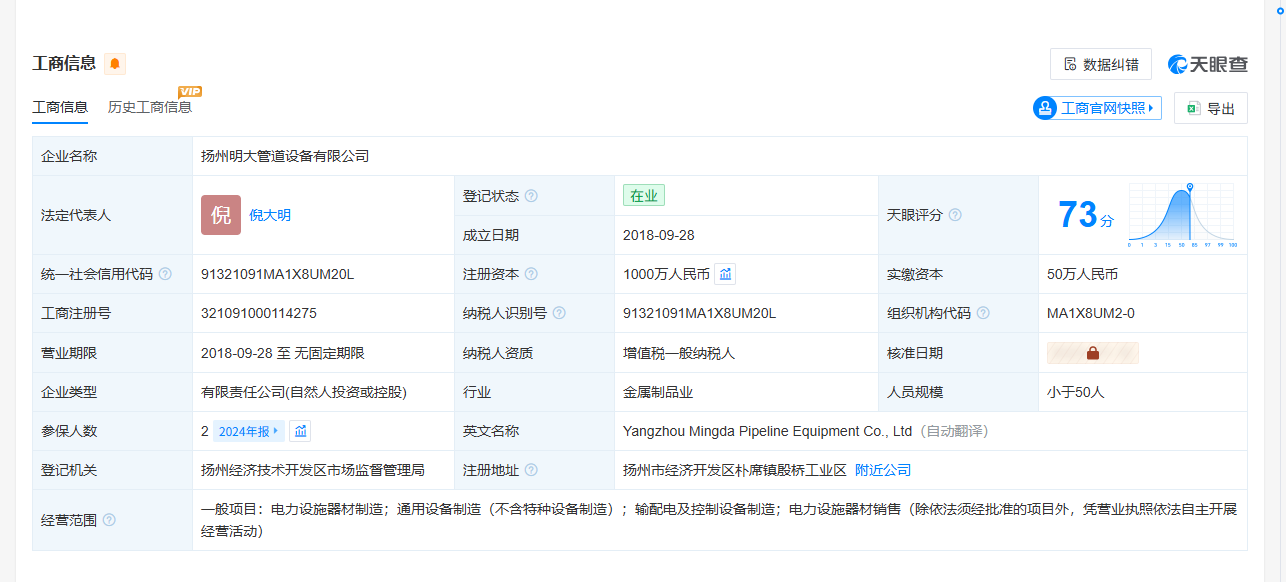Click the locked 核准日期 field
This screenshot has width=1286, height=582.
click(1092, 353)
